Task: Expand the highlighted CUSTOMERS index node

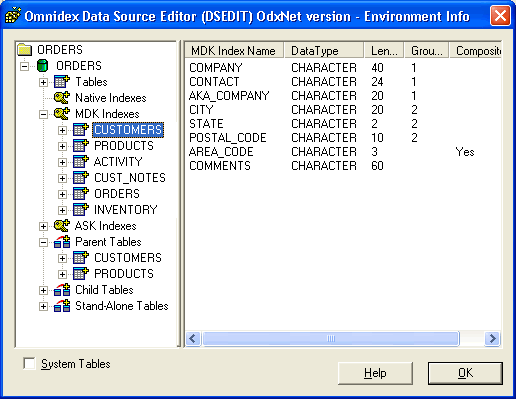Action: tap(62, 130)
